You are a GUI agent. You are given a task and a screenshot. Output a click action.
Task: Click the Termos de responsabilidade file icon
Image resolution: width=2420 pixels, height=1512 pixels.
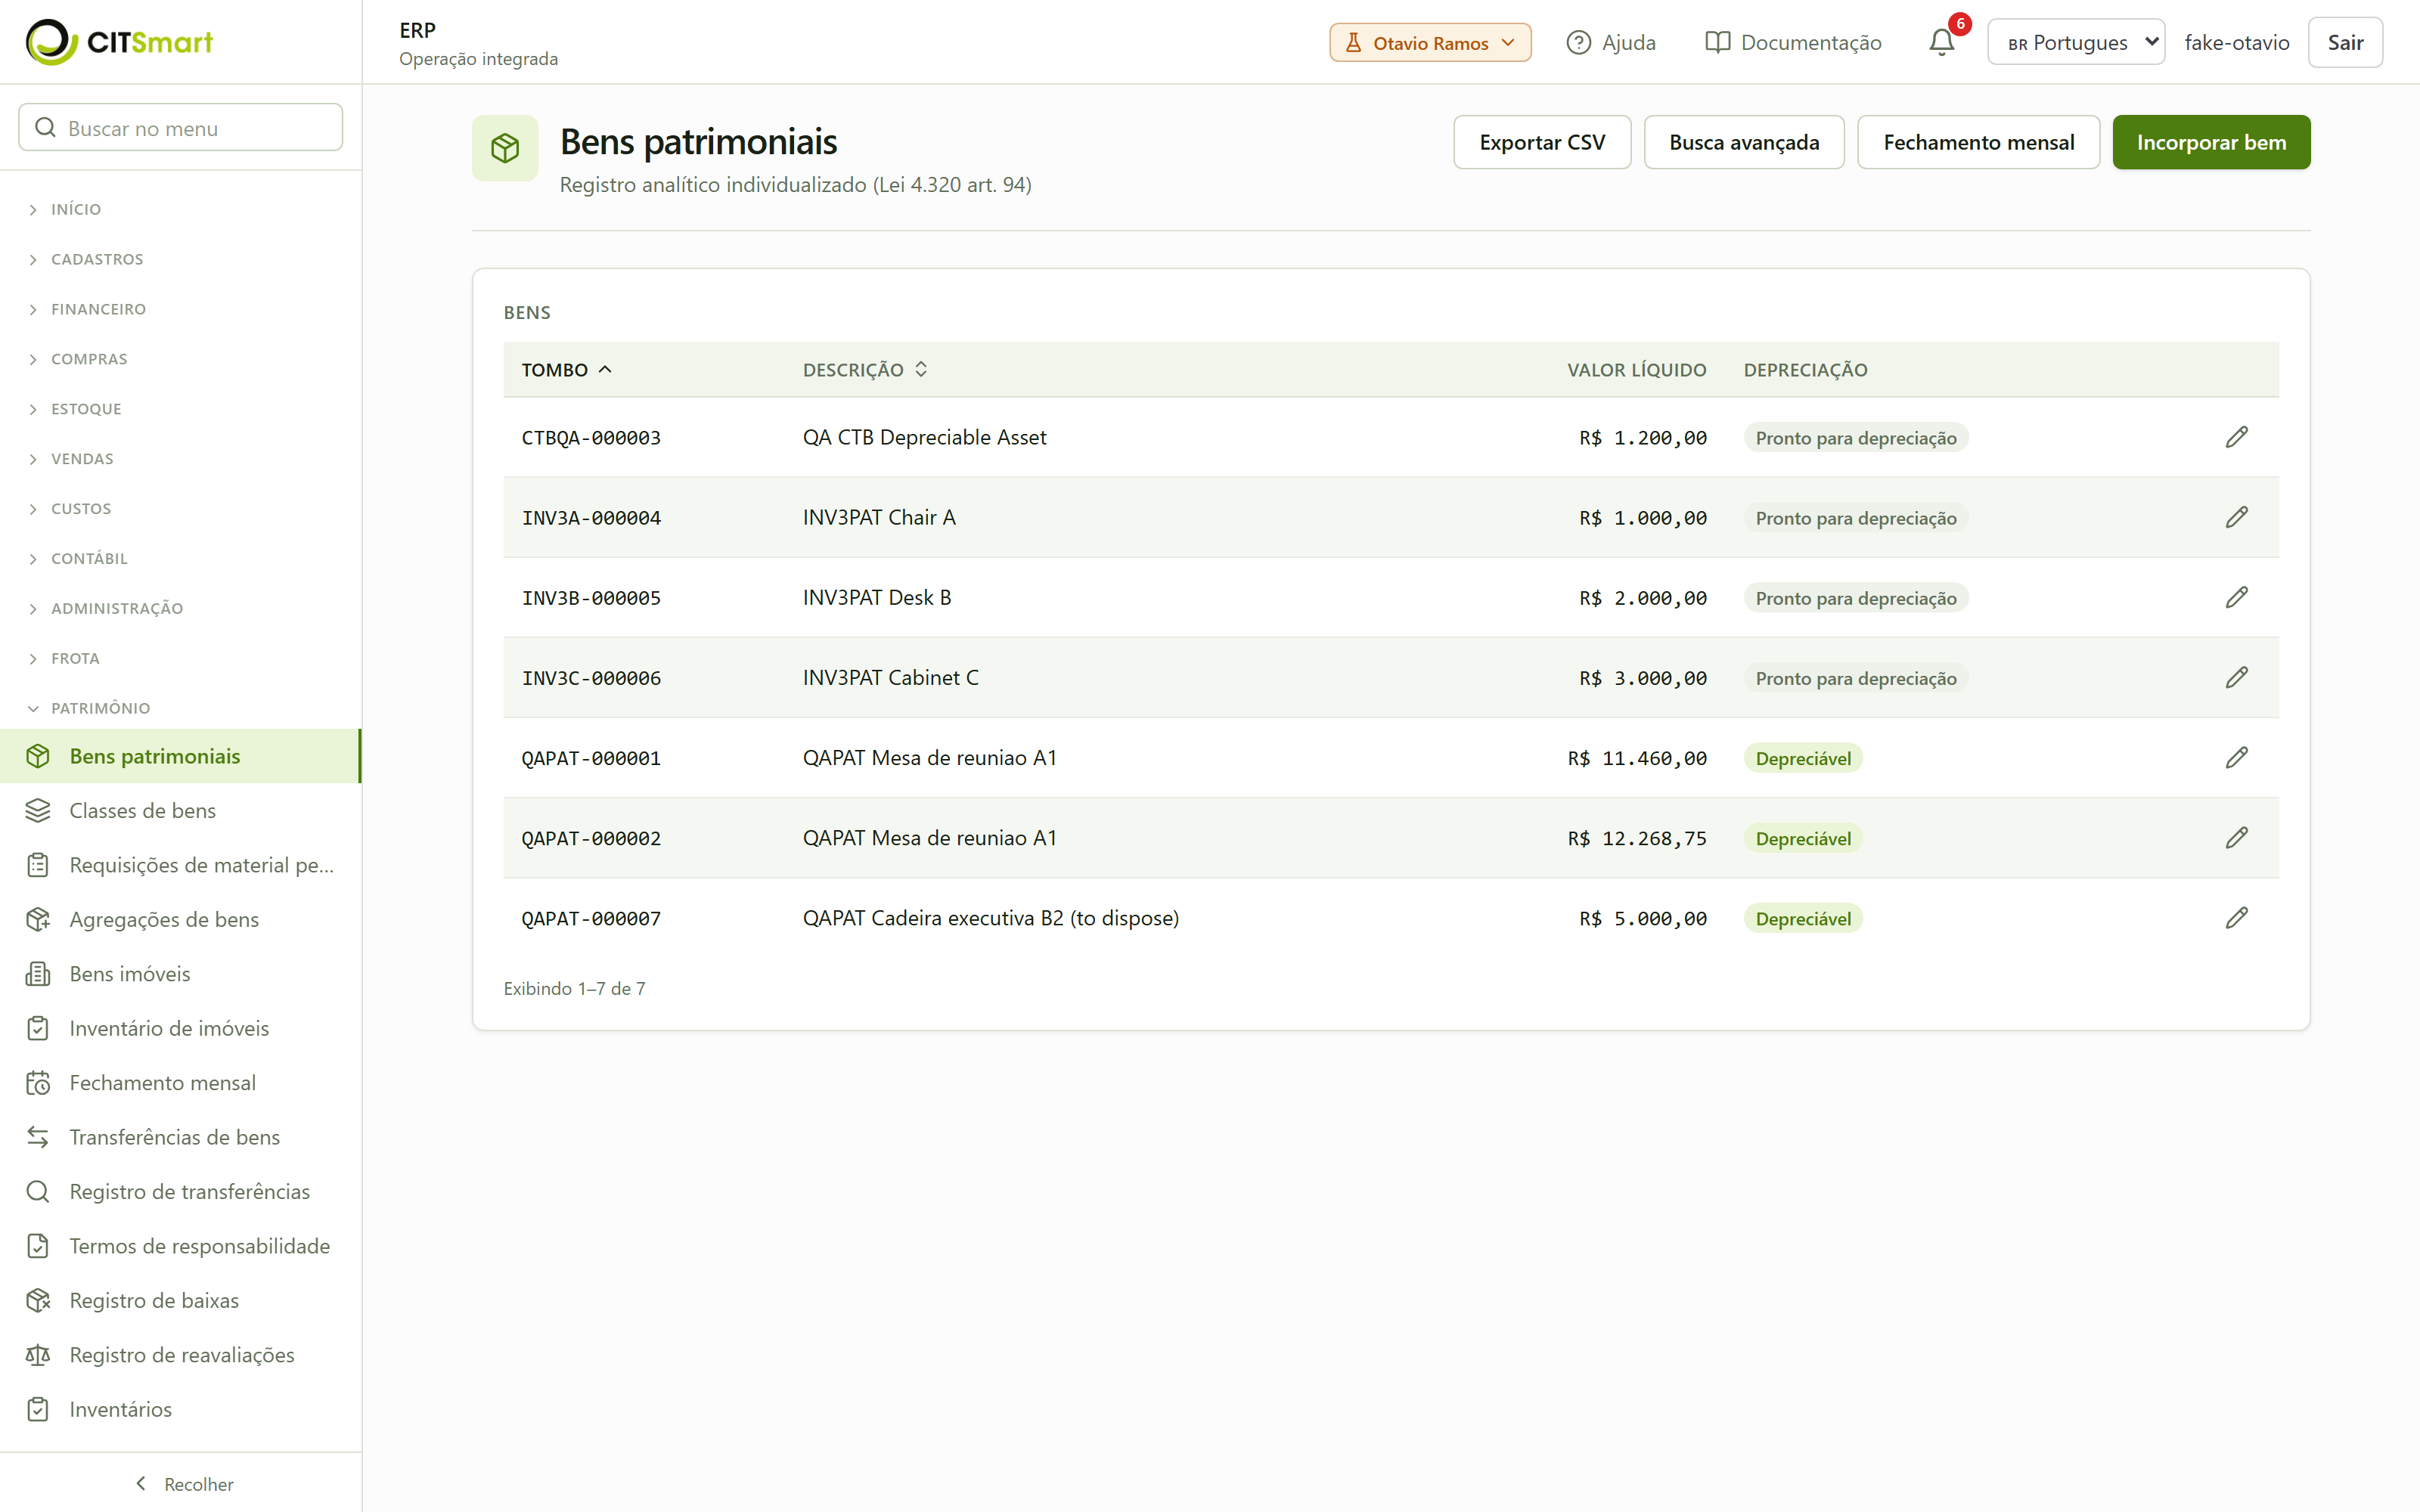tap(38, 1246)
